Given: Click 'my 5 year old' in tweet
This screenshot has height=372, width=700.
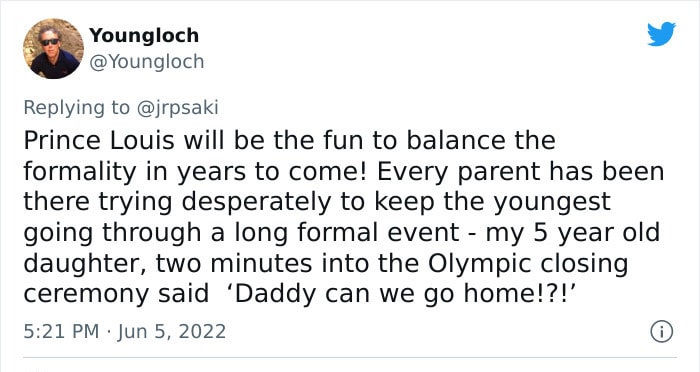Looking at the screenshot, I should pyautogui.click(x=573, y=233).
